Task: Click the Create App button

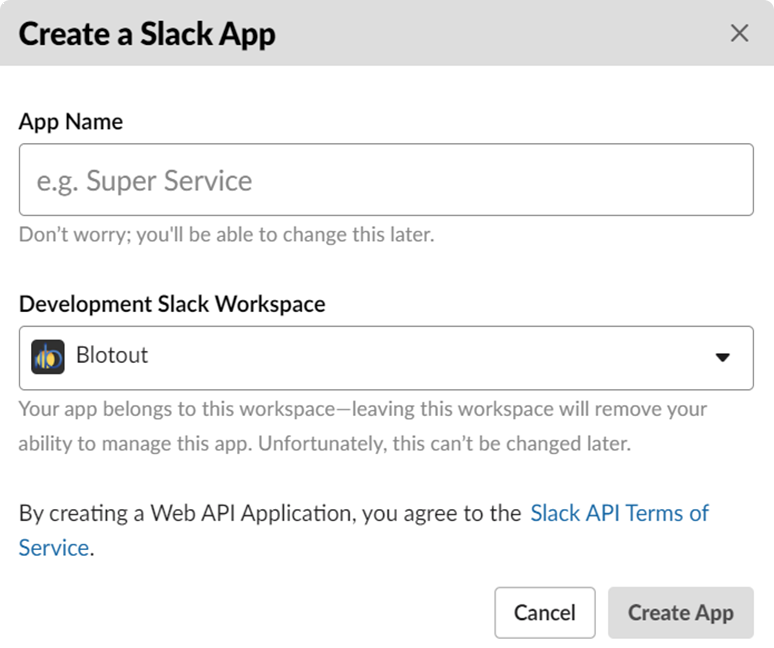Action: point(681,612)
